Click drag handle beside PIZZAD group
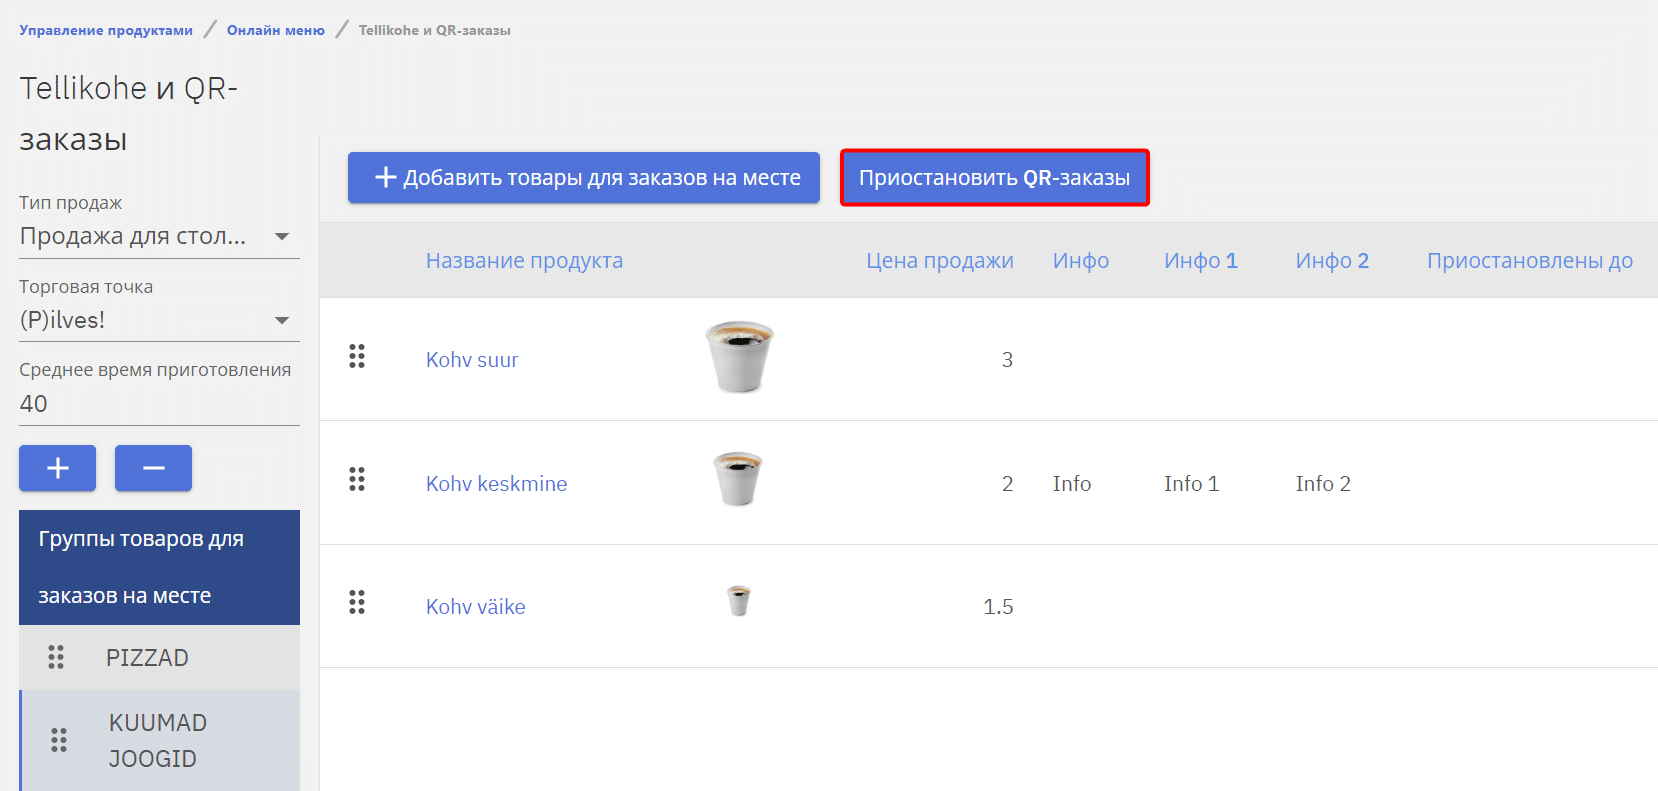1658x791 pixels. [56, 657]
